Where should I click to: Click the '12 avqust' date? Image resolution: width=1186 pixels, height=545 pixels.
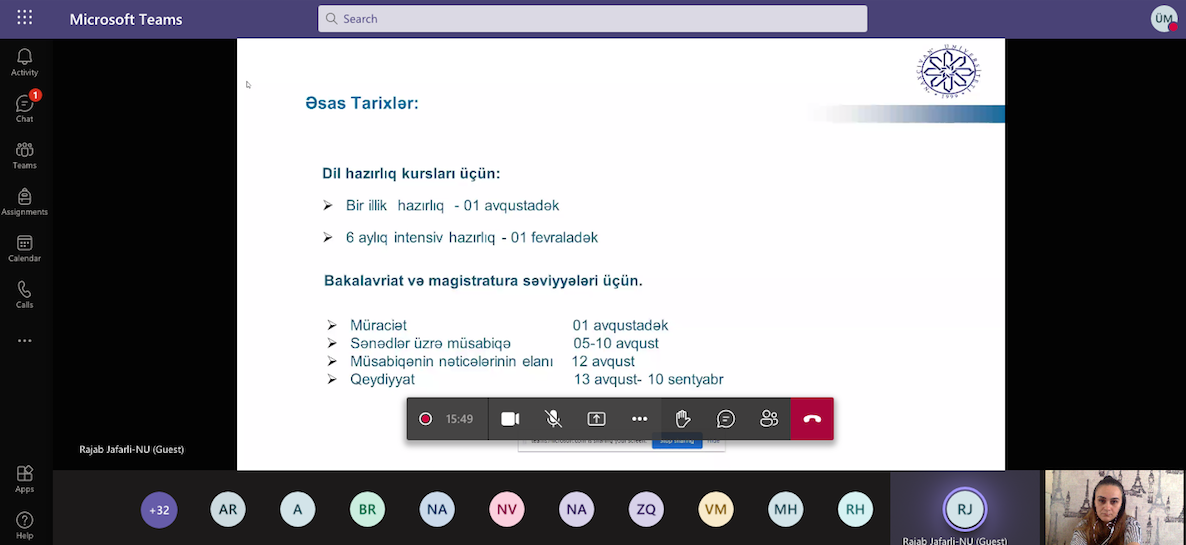click(603, 361)
